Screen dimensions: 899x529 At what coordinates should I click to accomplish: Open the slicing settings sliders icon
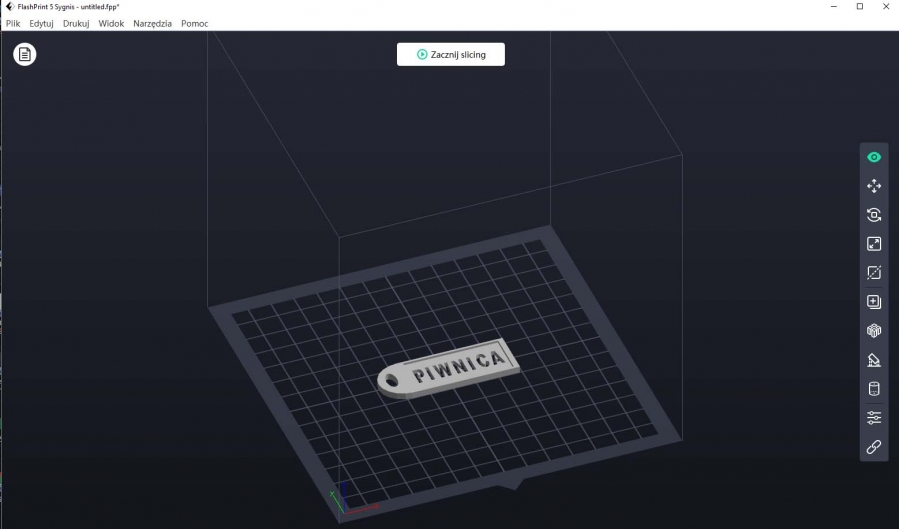[x=874, y=418]
